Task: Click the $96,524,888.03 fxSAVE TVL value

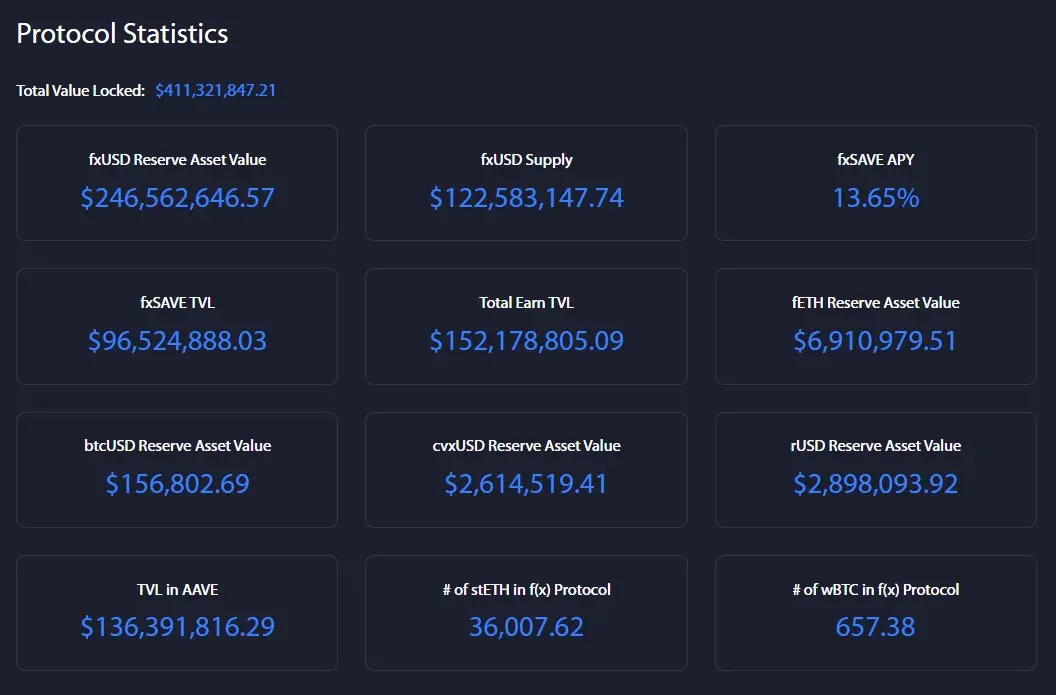Action: click(177, 341)
